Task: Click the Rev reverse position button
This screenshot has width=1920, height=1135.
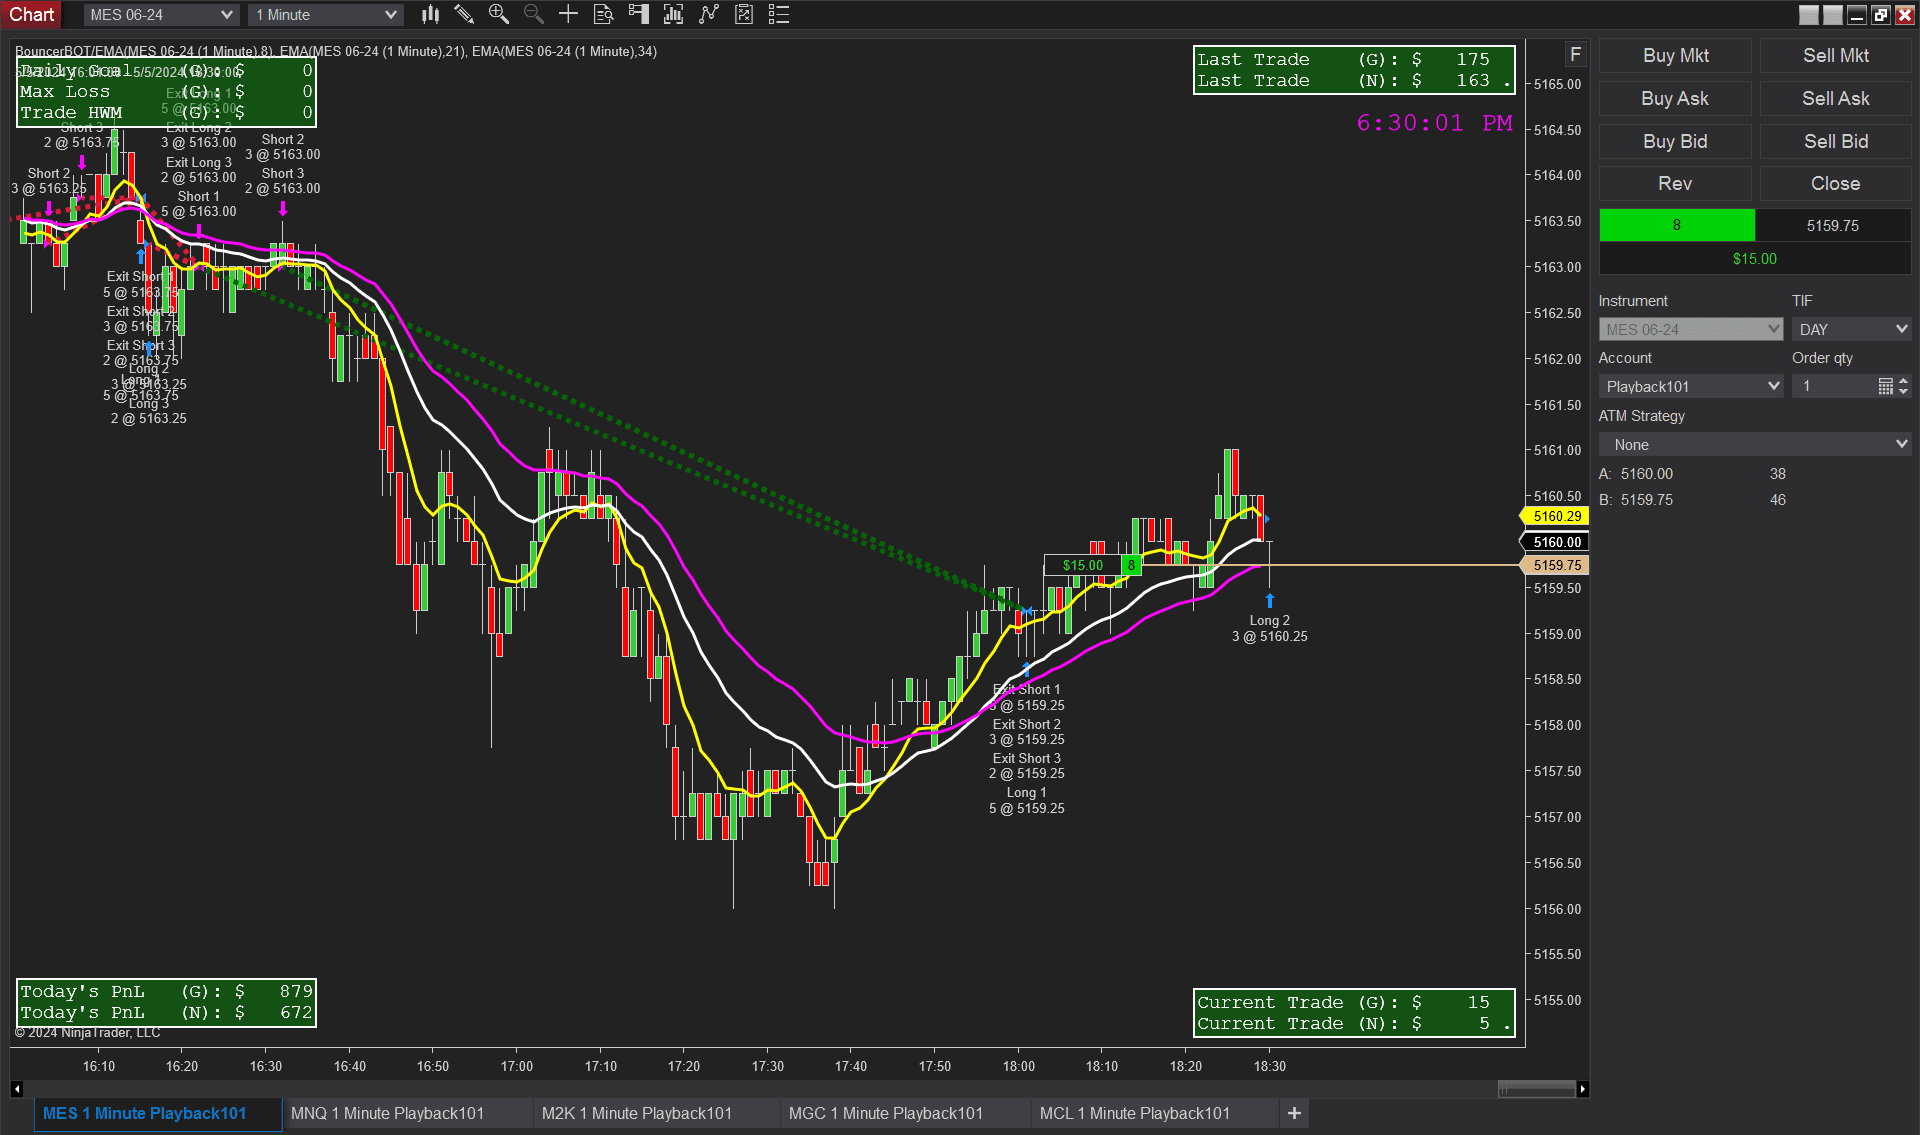Action: [x=1675, y=183]
